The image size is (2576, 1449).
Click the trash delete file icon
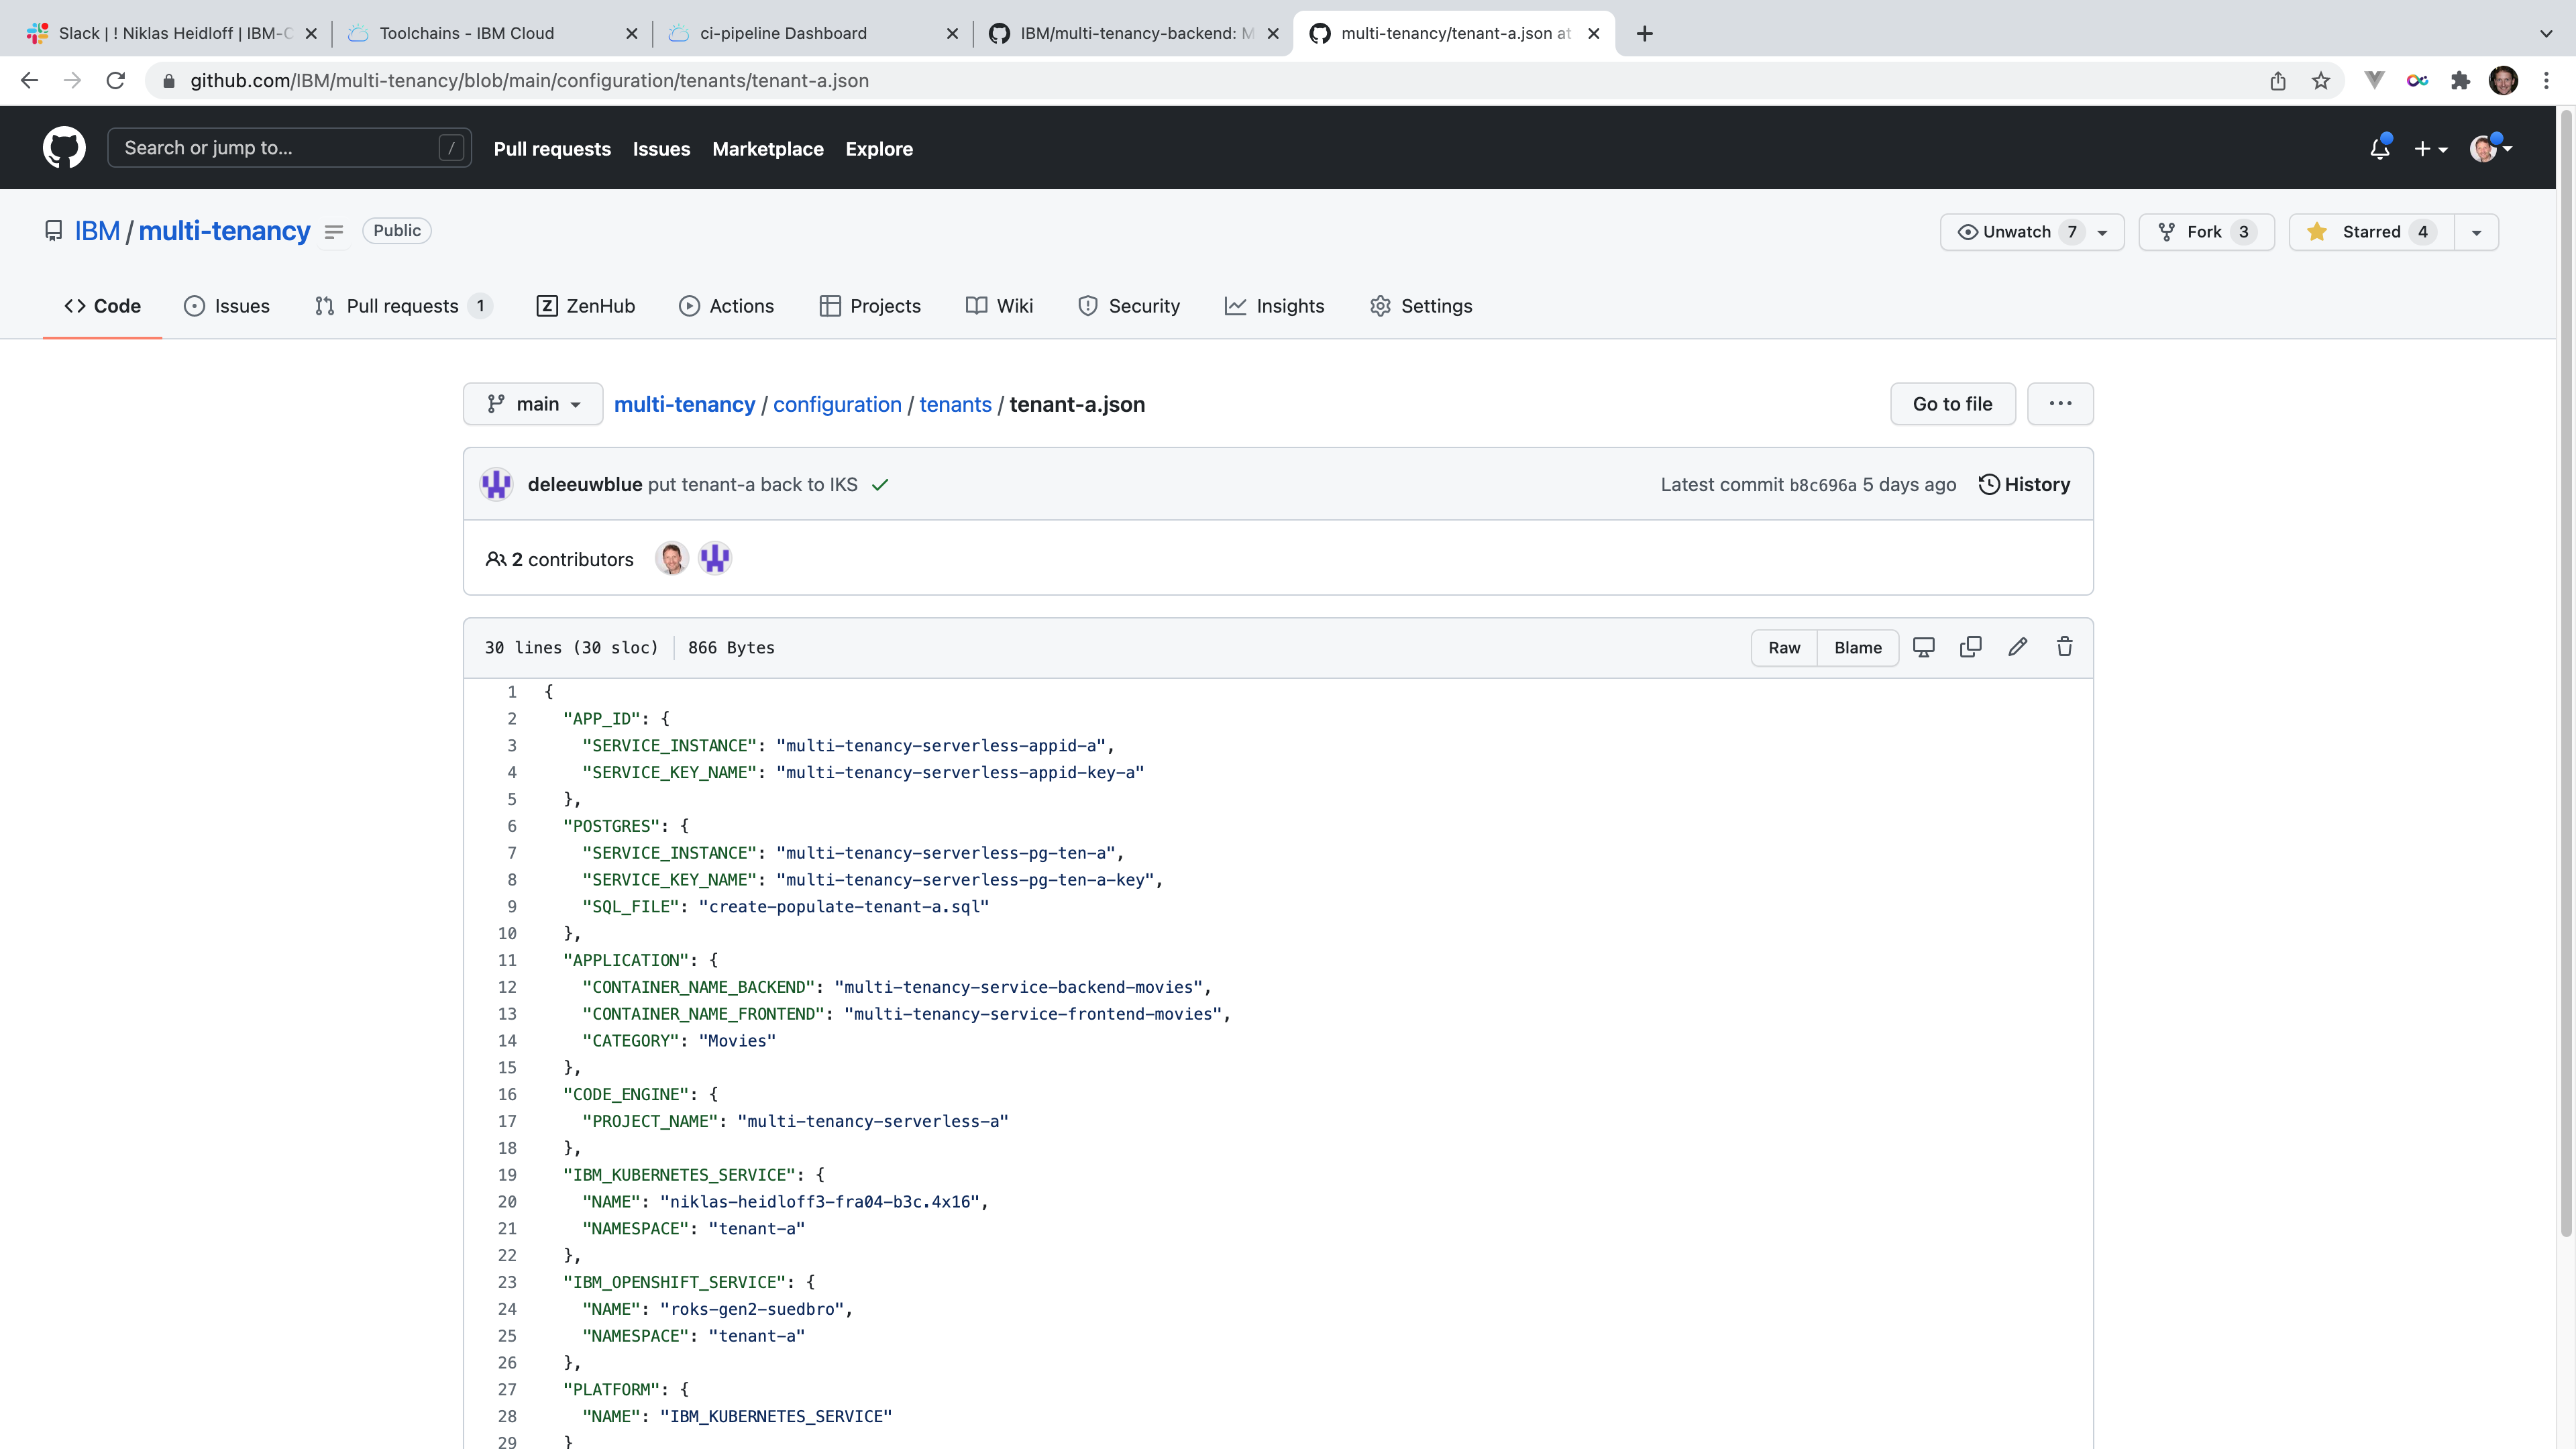2064,647
